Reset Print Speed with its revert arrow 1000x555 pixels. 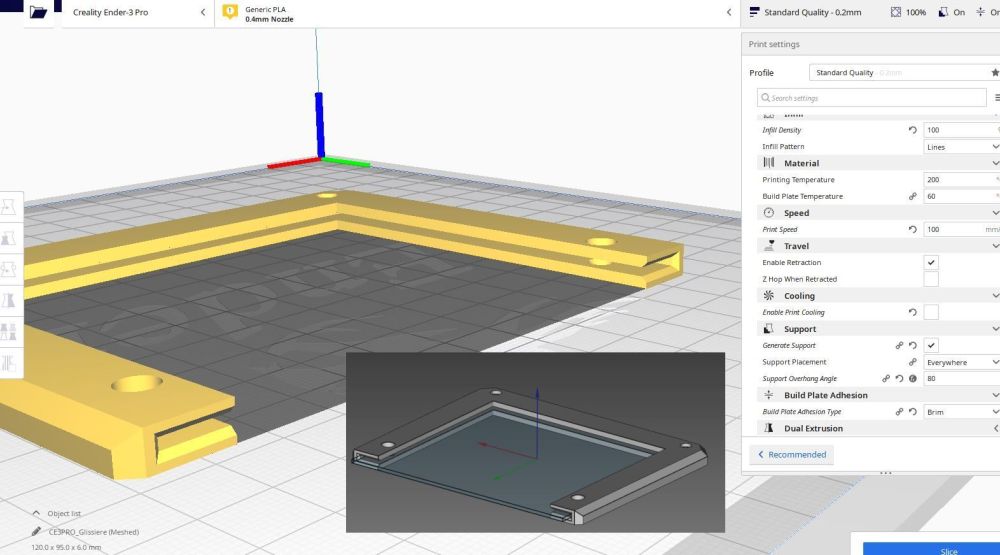click(913, 230)
